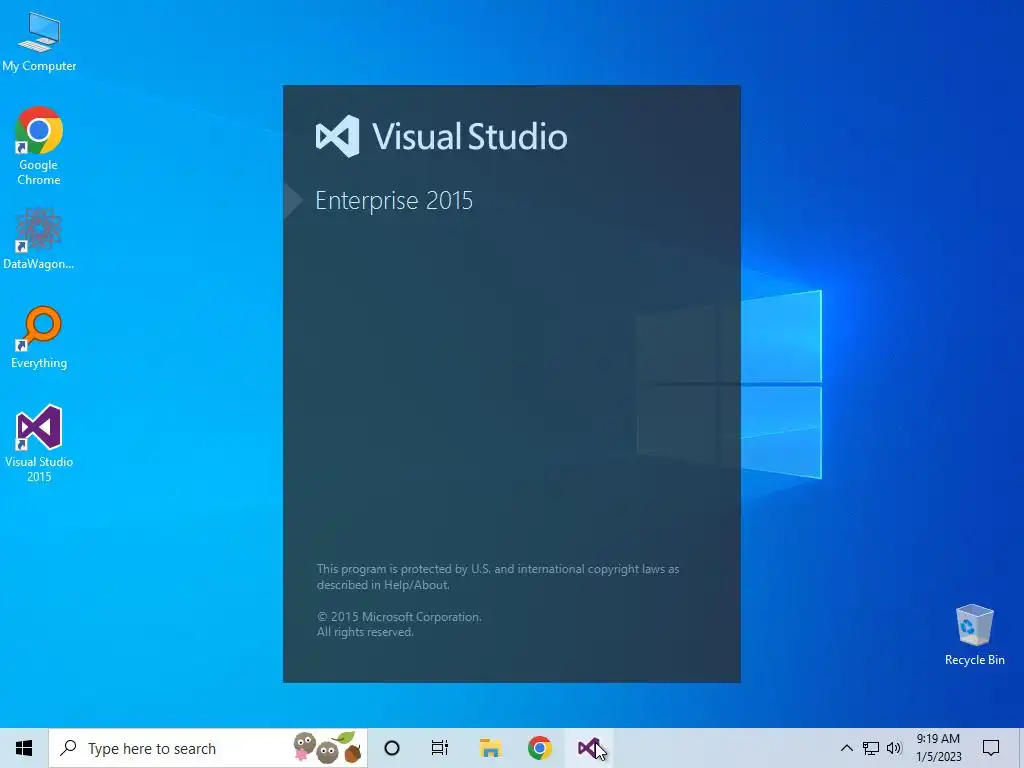Select the DataWagon desktop shortcut
This screenshot has width=1024, height=768.
[x=39, y=239]
